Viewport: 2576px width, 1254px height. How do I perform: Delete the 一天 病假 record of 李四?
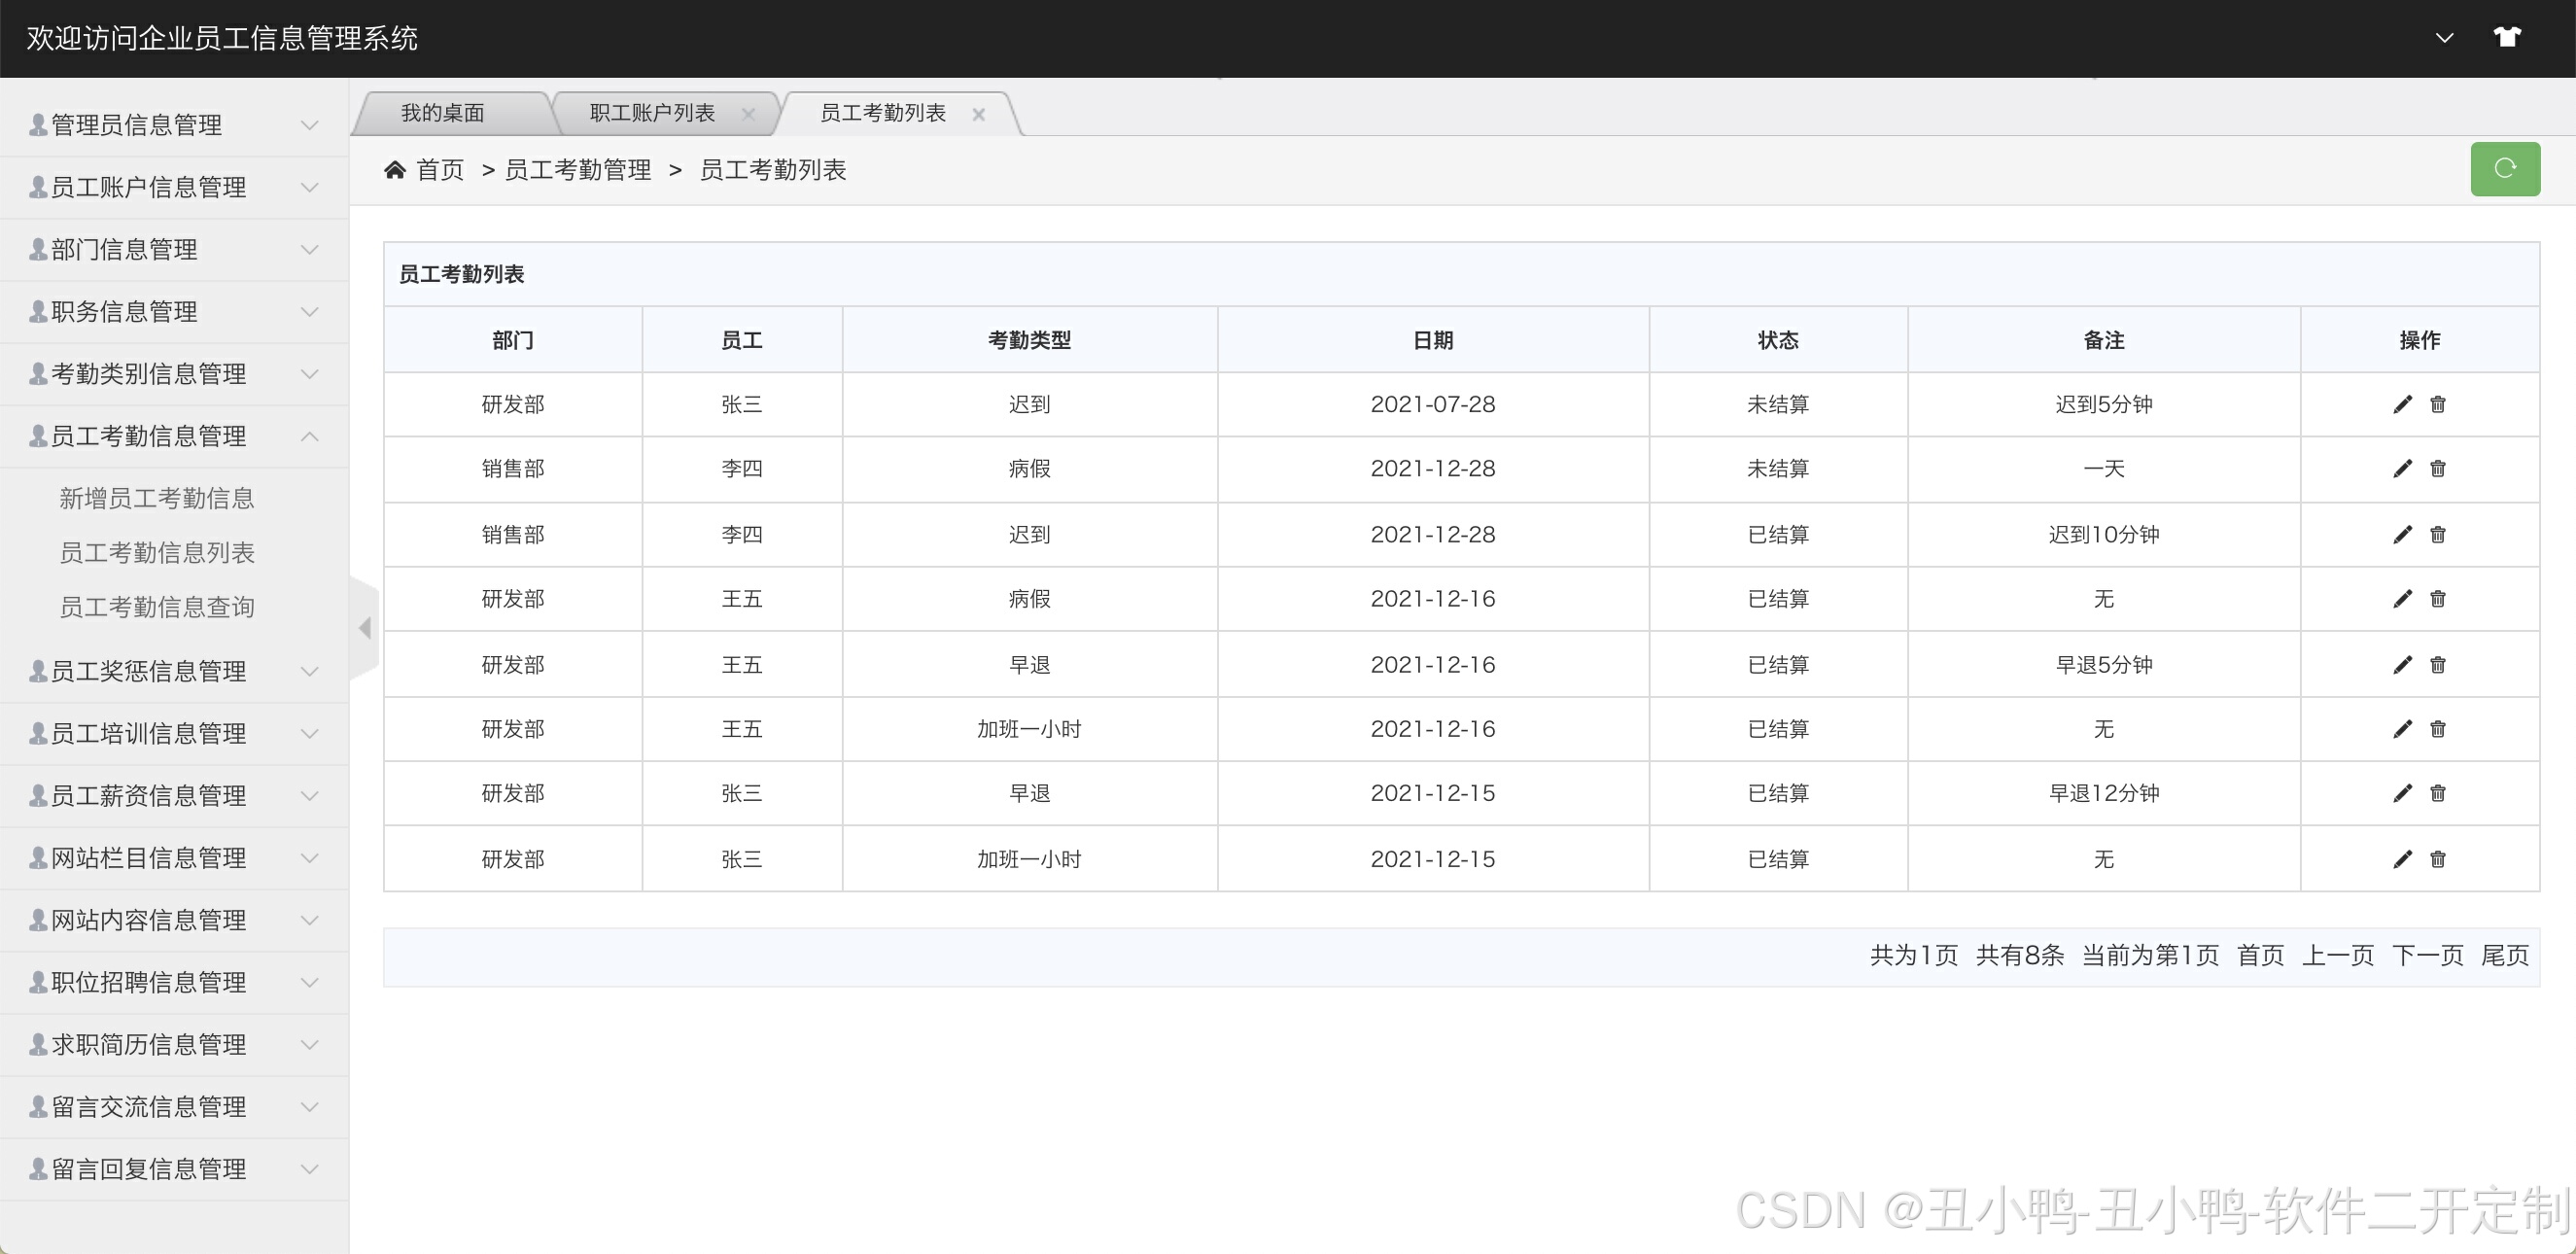2438,469
